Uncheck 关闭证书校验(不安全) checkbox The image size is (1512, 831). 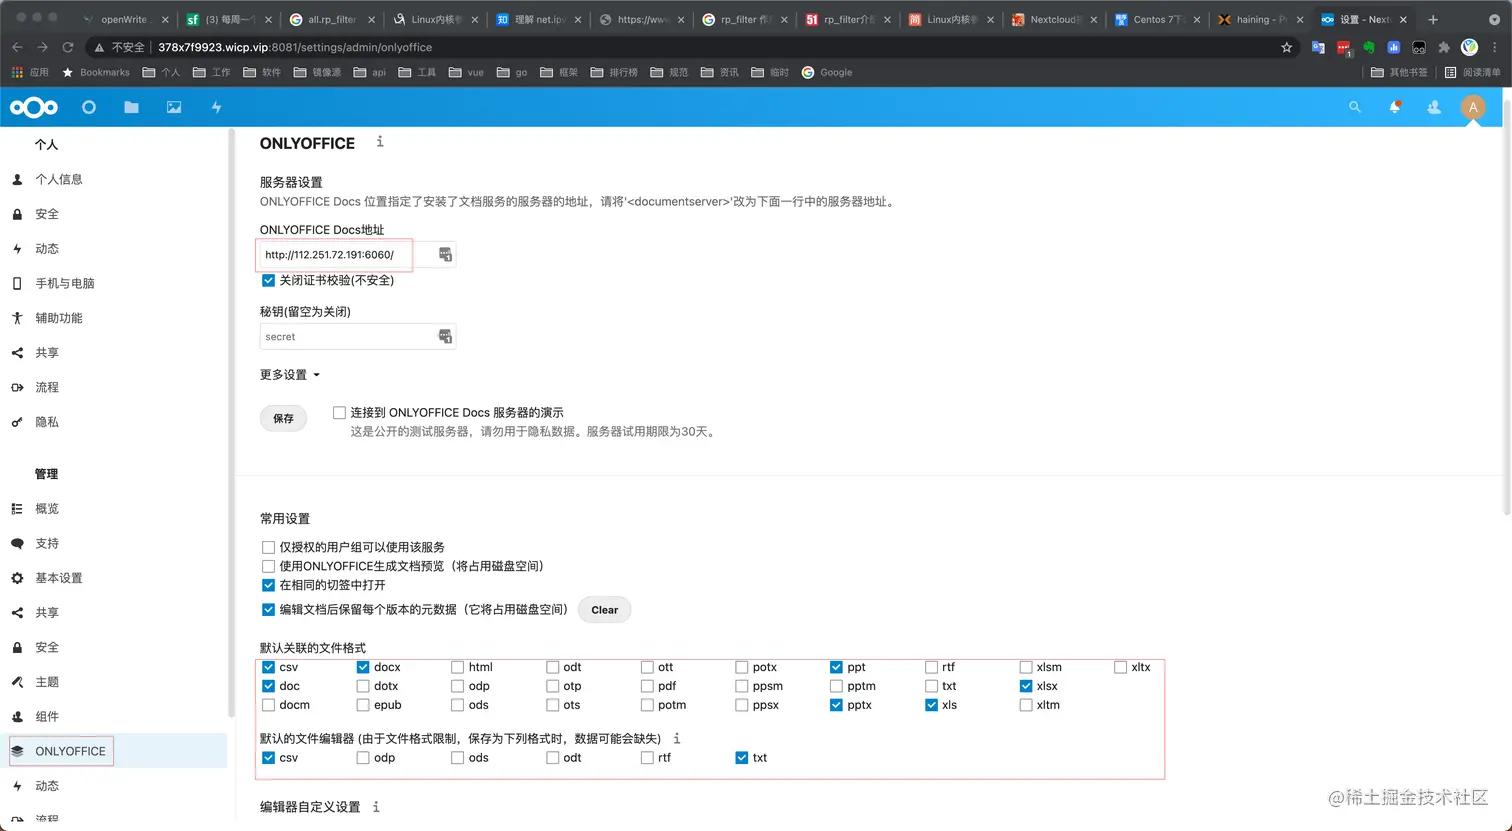click(x=268, y=281)
